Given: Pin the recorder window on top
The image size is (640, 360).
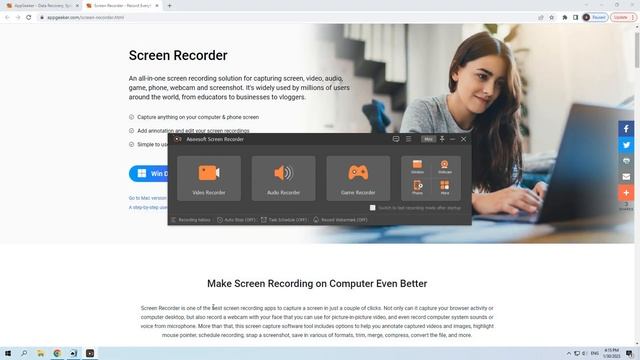Looking at the screenshot, I should pos(442,139).
